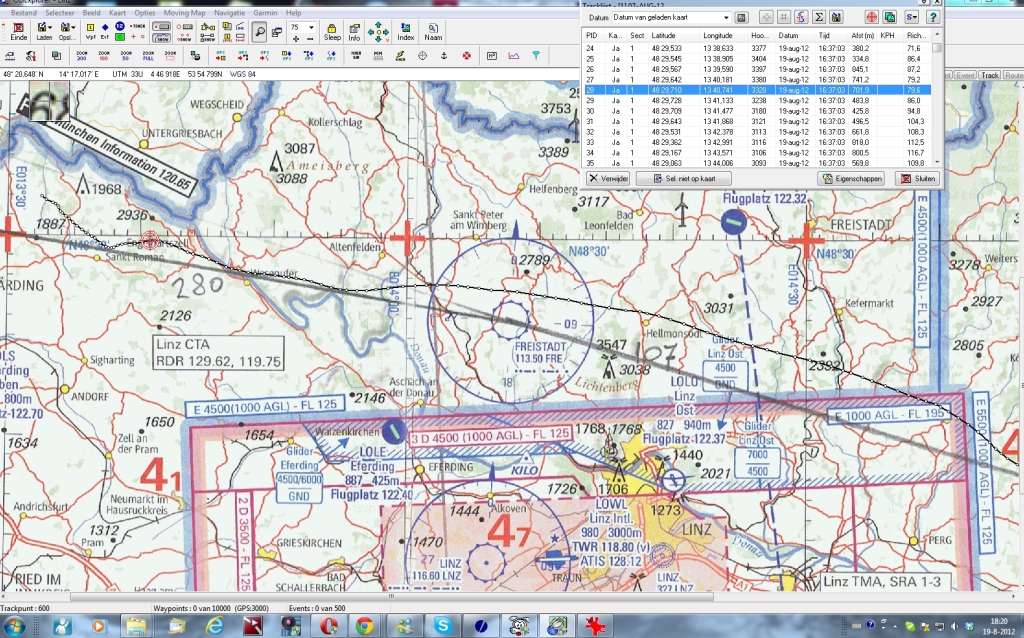Click the Verwijder button
This screenshot has width=1024, height=638.
pyautogui.click(x=608, y=178)
